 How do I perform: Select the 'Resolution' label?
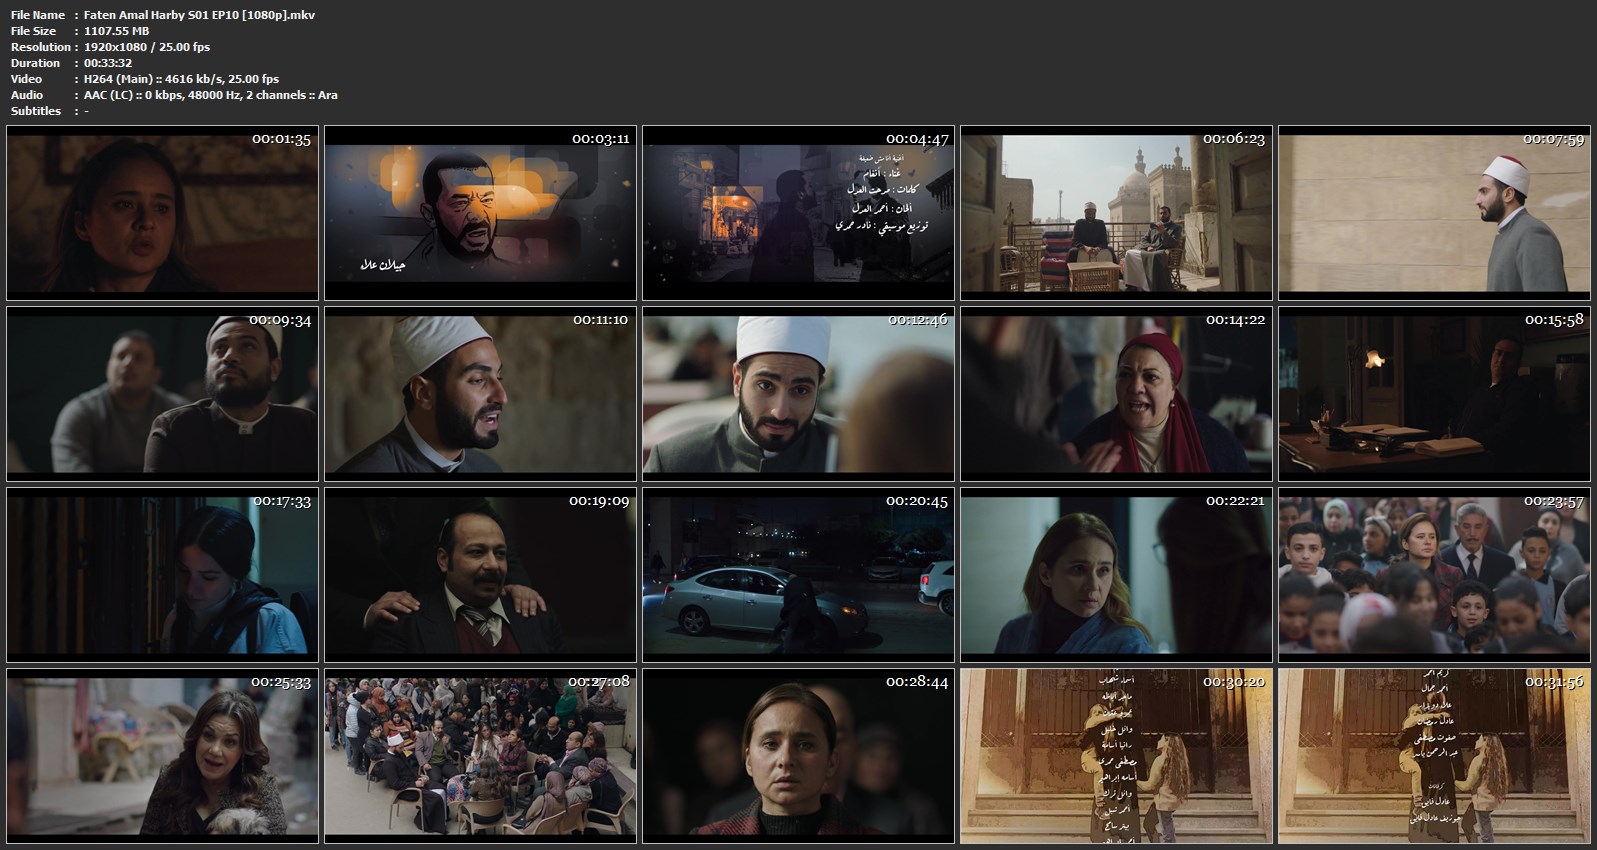point(41,47)
